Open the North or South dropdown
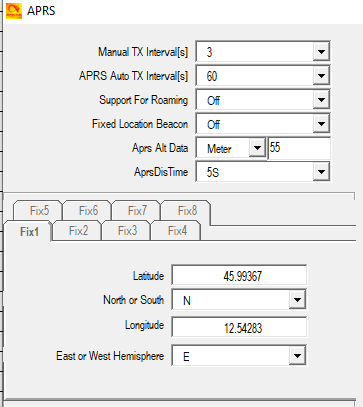The height and width of the screenshot is (407, 363). pyautogui.click(x=239, y=300)
